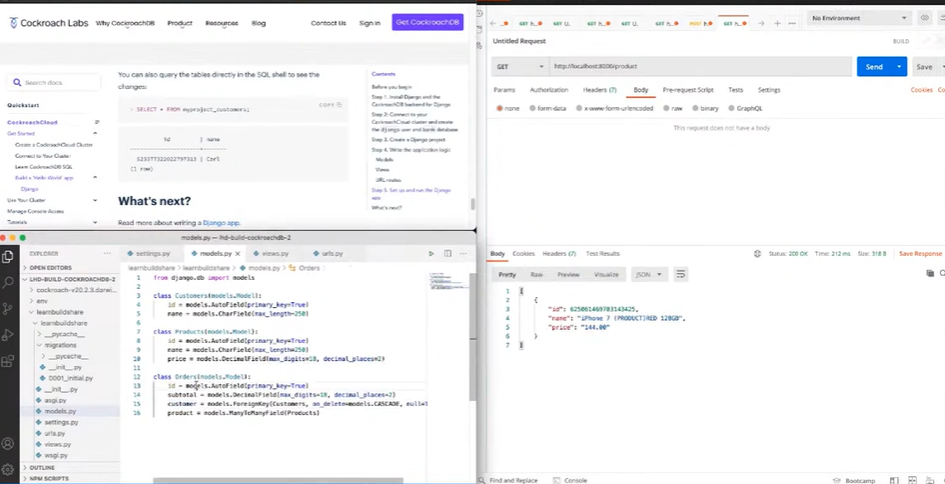
Task: Copy the response body to clipboard
Action: tap(930, 274)
